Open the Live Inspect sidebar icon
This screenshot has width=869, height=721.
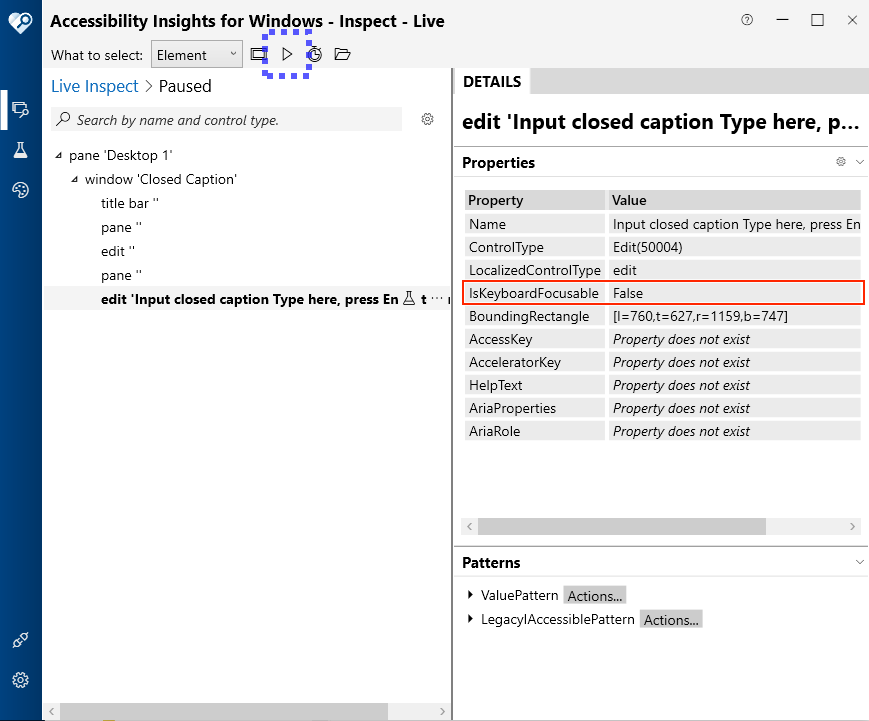pyautogui.click(x=21, y=110)
